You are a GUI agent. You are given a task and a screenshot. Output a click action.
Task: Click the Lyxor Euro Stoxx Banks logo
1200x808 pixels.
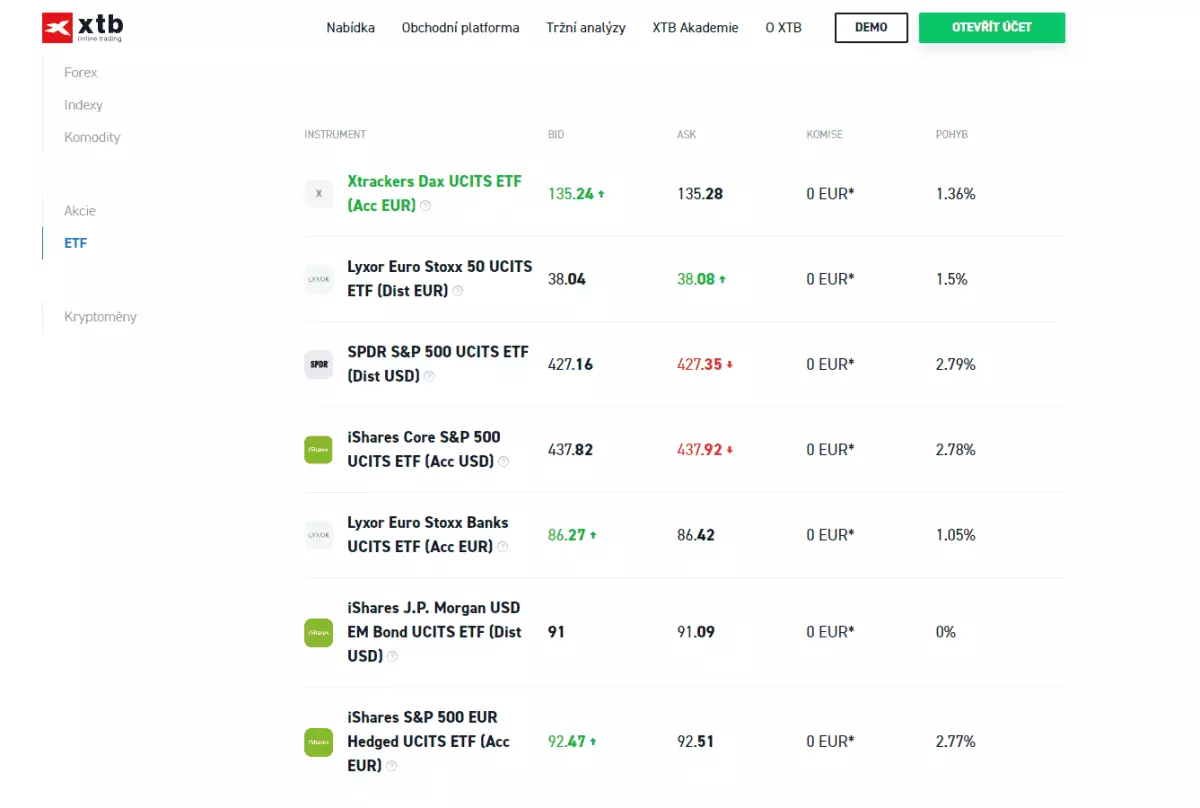point(318,535)
